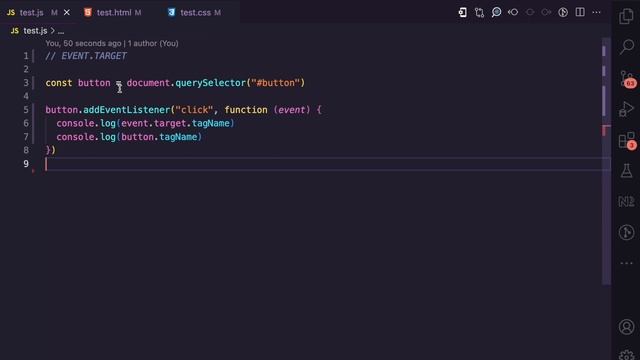Viewport: 640px width, 360px height.
Task: Click the 'You, 50 seconds ago' blame annotation
Action: point(83,43)
